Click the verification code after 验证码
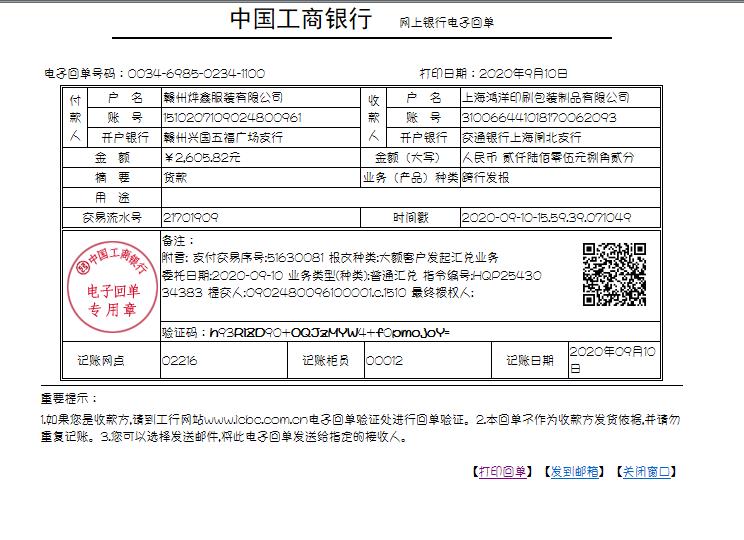Screen dimensions: 744x540 (x=330, y=333)
